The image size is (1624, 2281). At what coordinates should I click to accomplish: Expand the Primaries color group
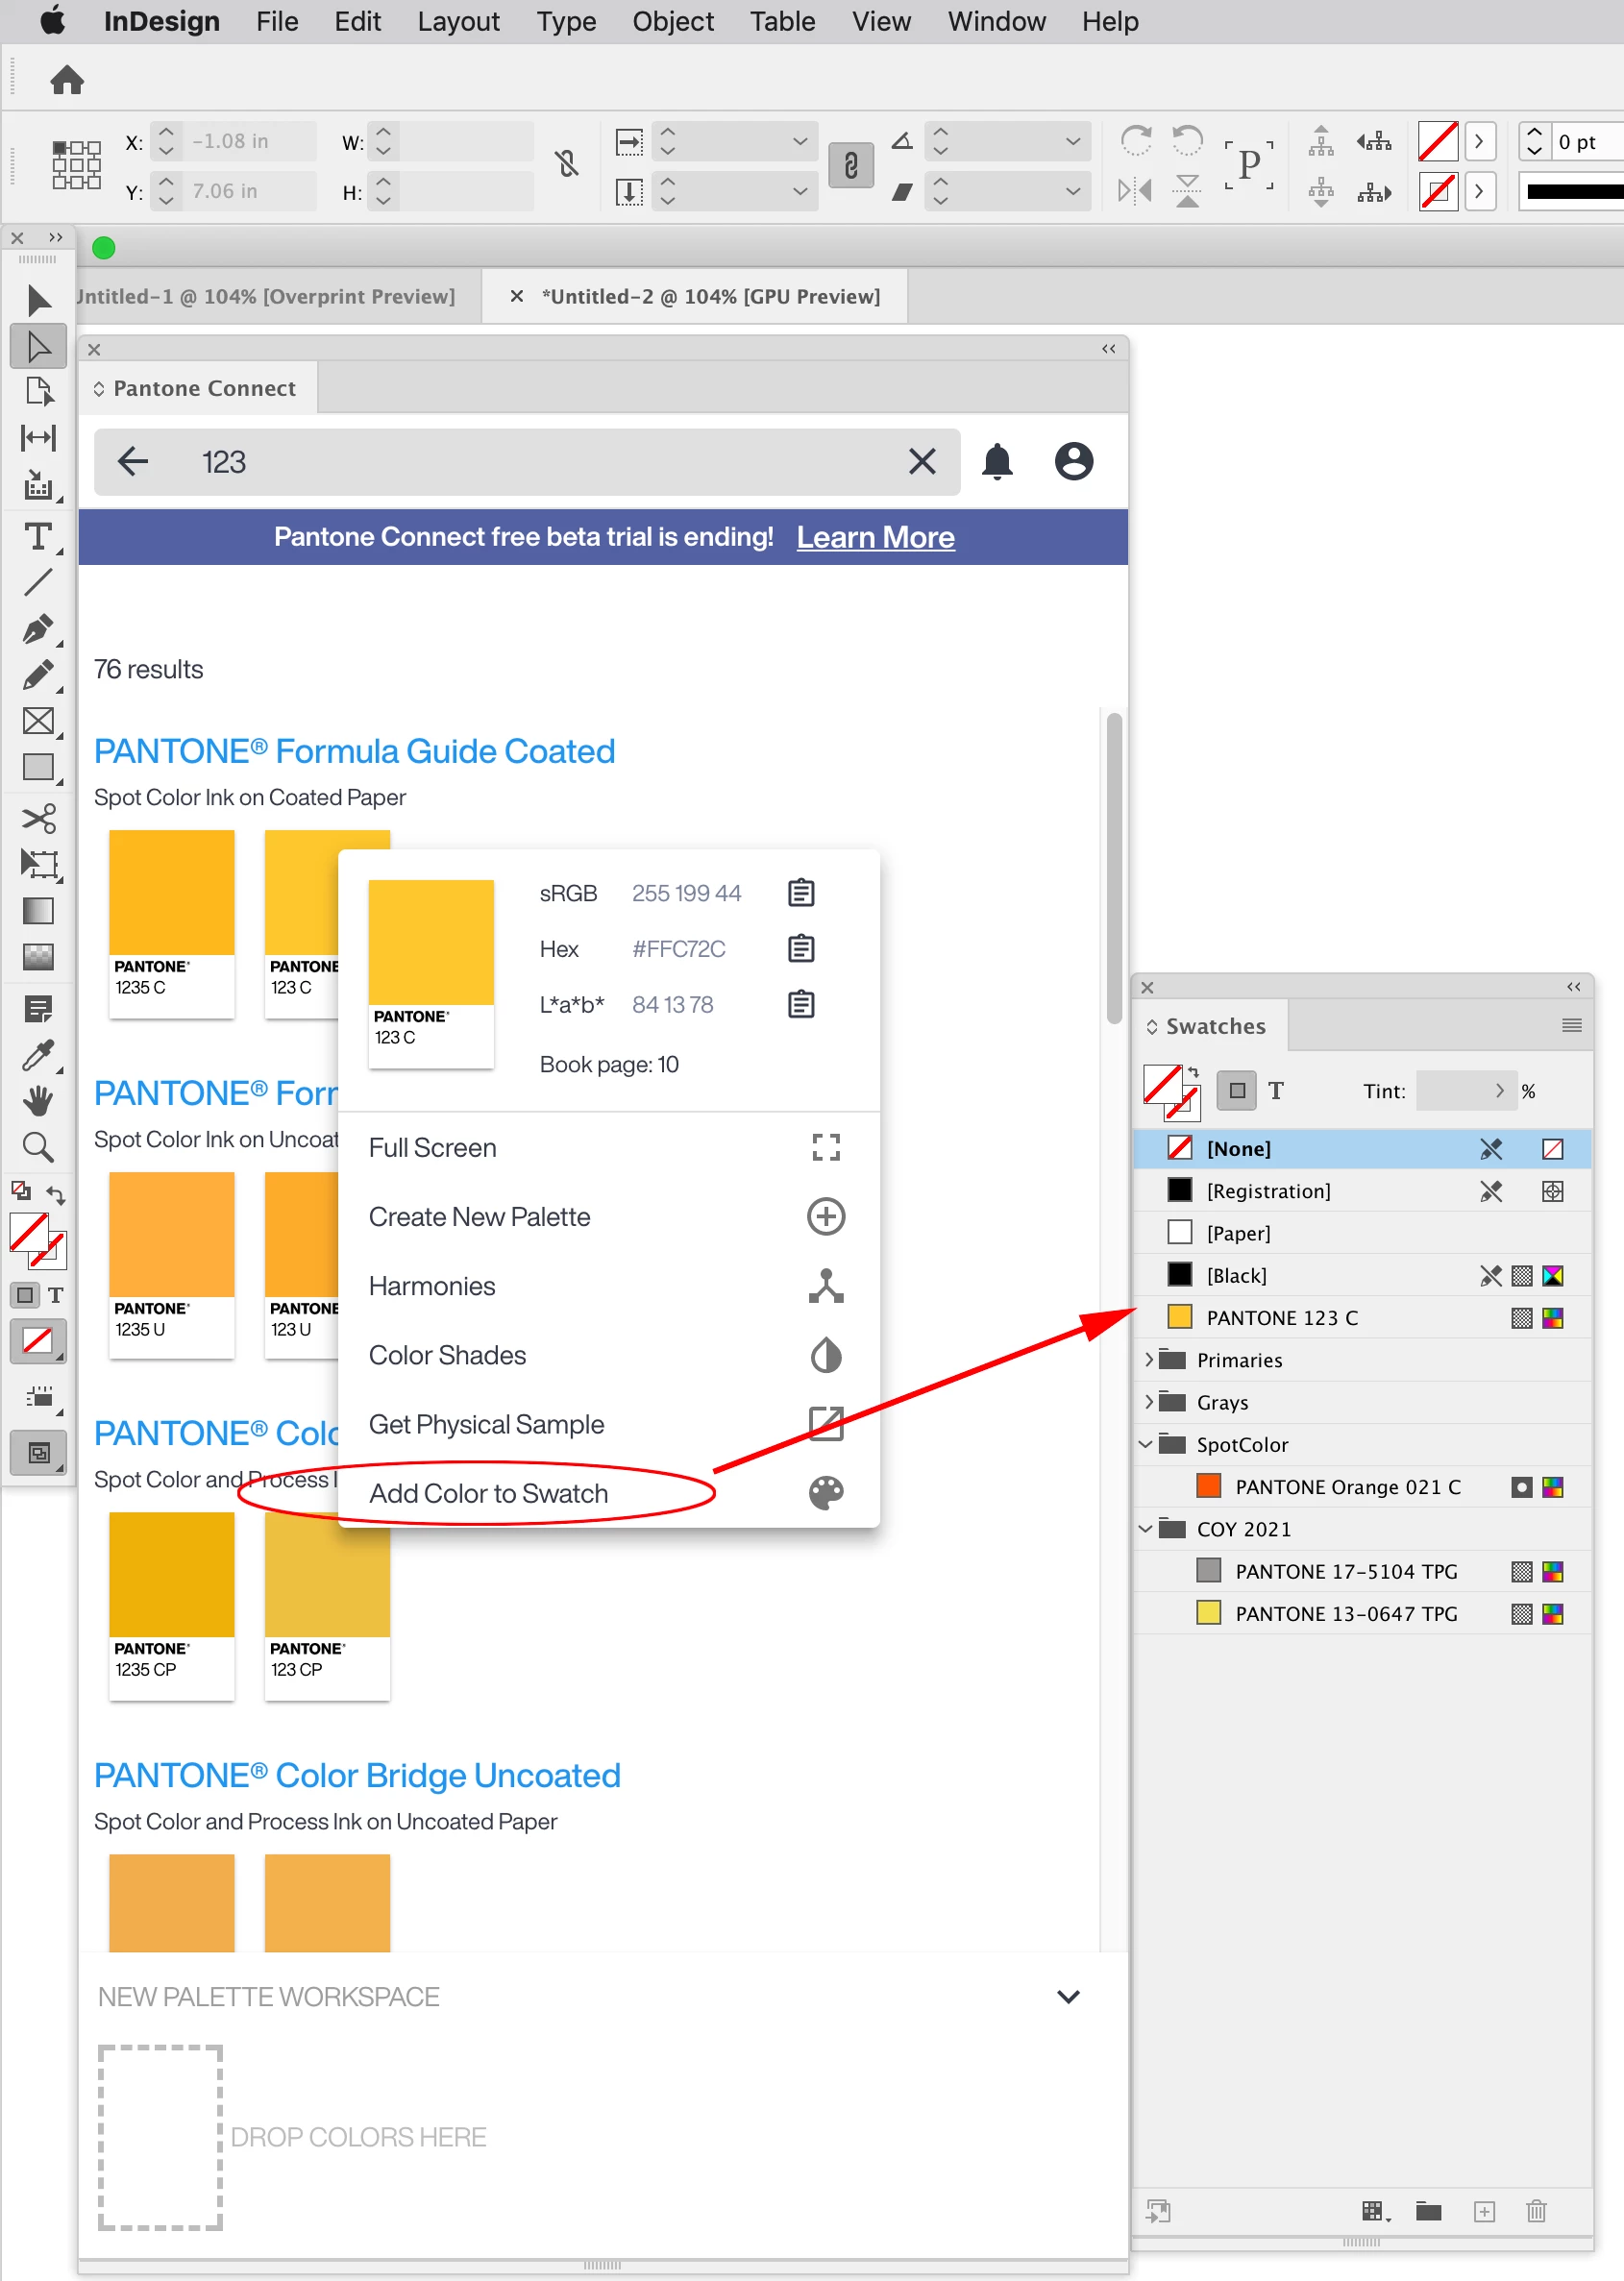coord(1149,1360)
